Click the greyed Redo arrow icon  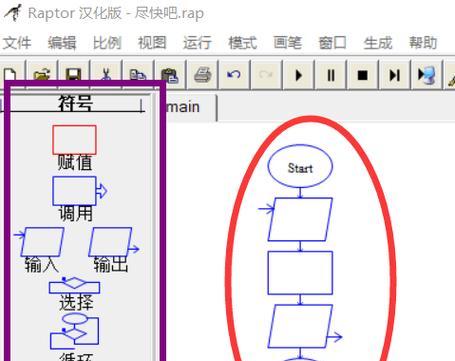click(266, 75)
